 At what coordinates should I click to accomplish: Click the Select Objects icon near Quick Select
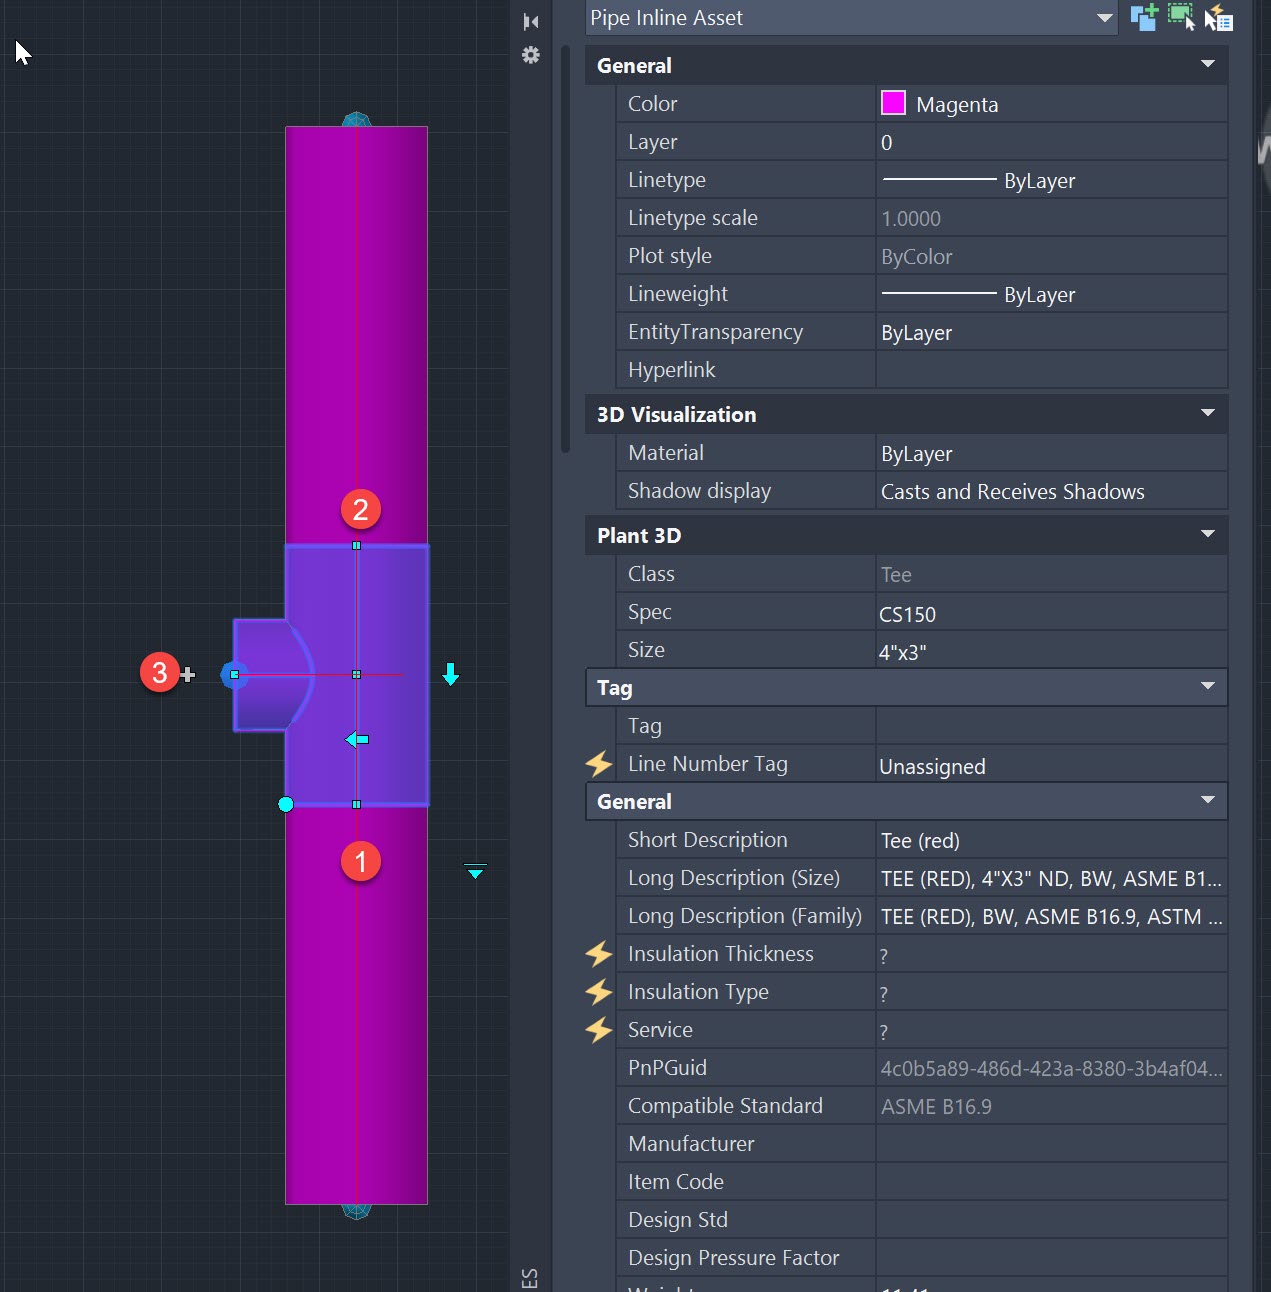(x=1181, y=17)
